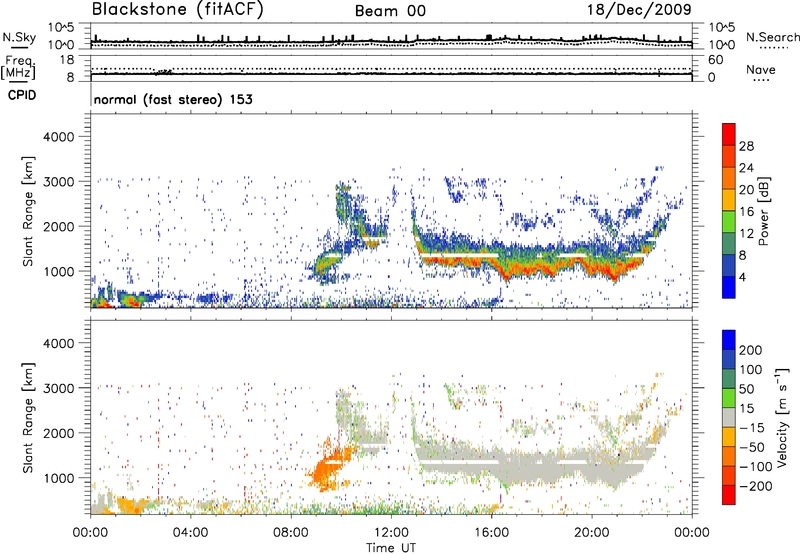The height and width of the screenshot is (554, 800).
Task: Click velocity scale value "-200"
Action: click(x=756, y=486)
